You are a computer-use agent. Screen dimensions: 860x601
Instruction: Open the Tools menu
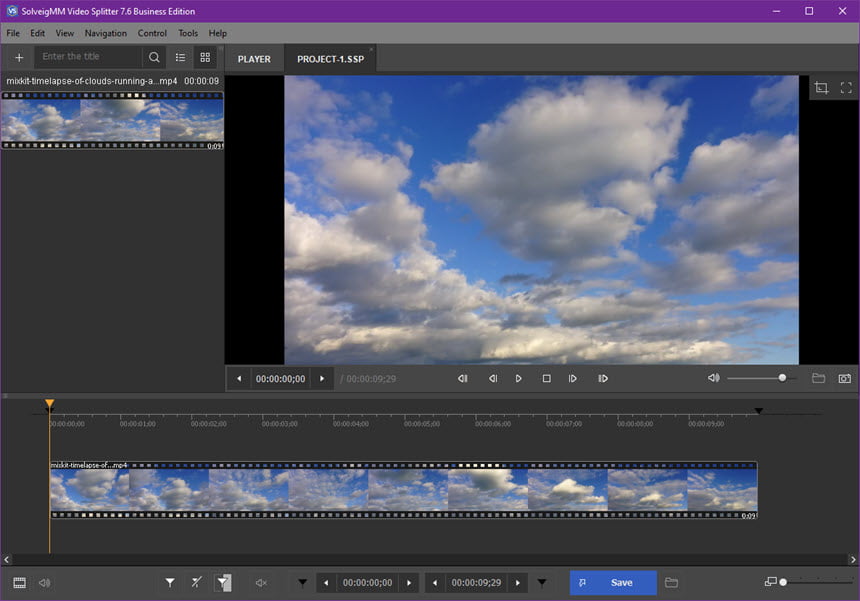pos(188,33)
